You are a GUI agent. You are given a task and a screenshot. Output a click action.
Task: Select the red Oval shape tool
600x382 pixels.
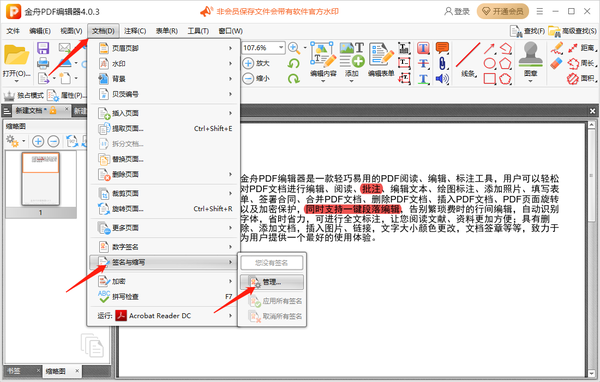click(489, 64)
